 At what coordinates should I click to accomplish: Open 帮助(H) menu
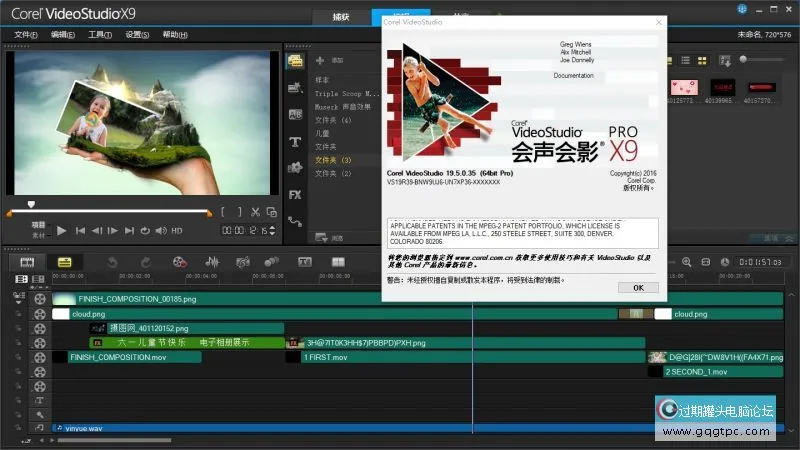175,35
